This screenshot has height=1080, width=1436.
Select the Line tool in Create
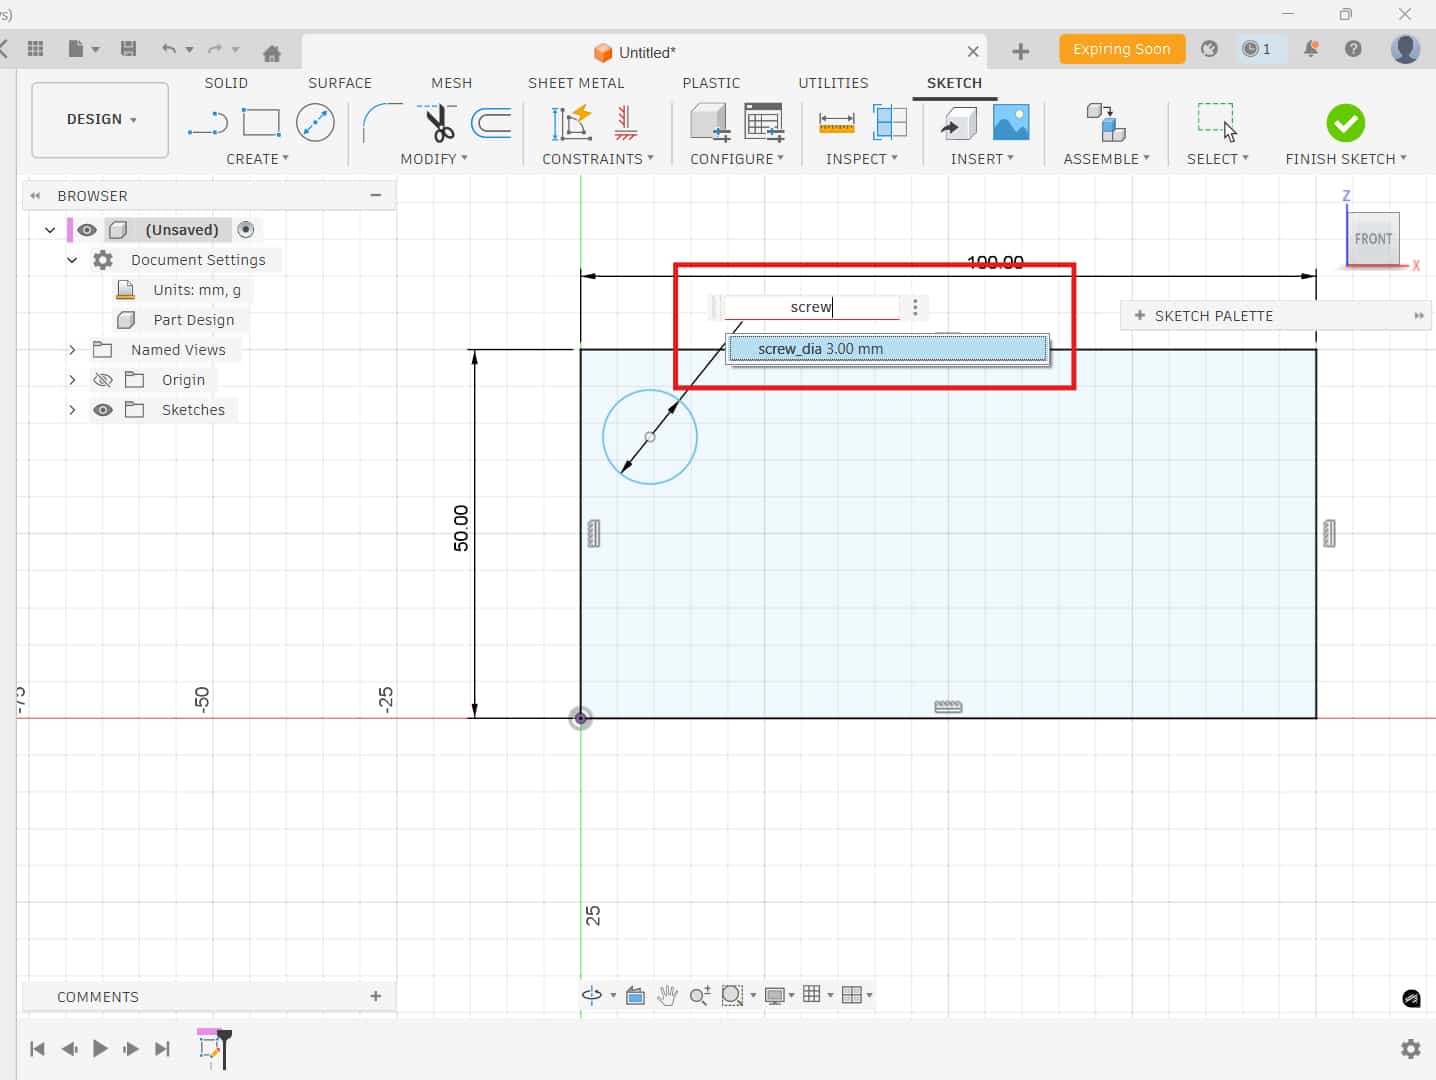[207, 123]
